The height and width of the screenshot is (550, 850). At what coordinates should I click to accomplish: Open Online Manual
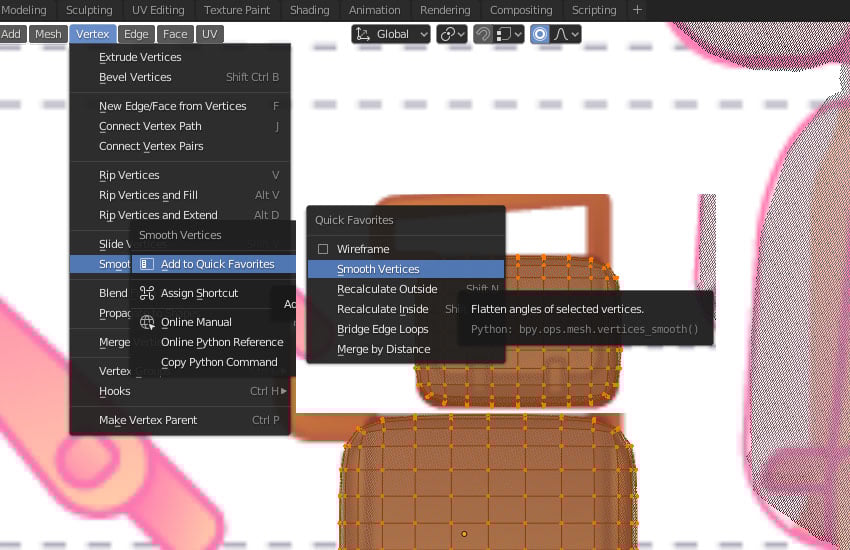tap(213, 322)
